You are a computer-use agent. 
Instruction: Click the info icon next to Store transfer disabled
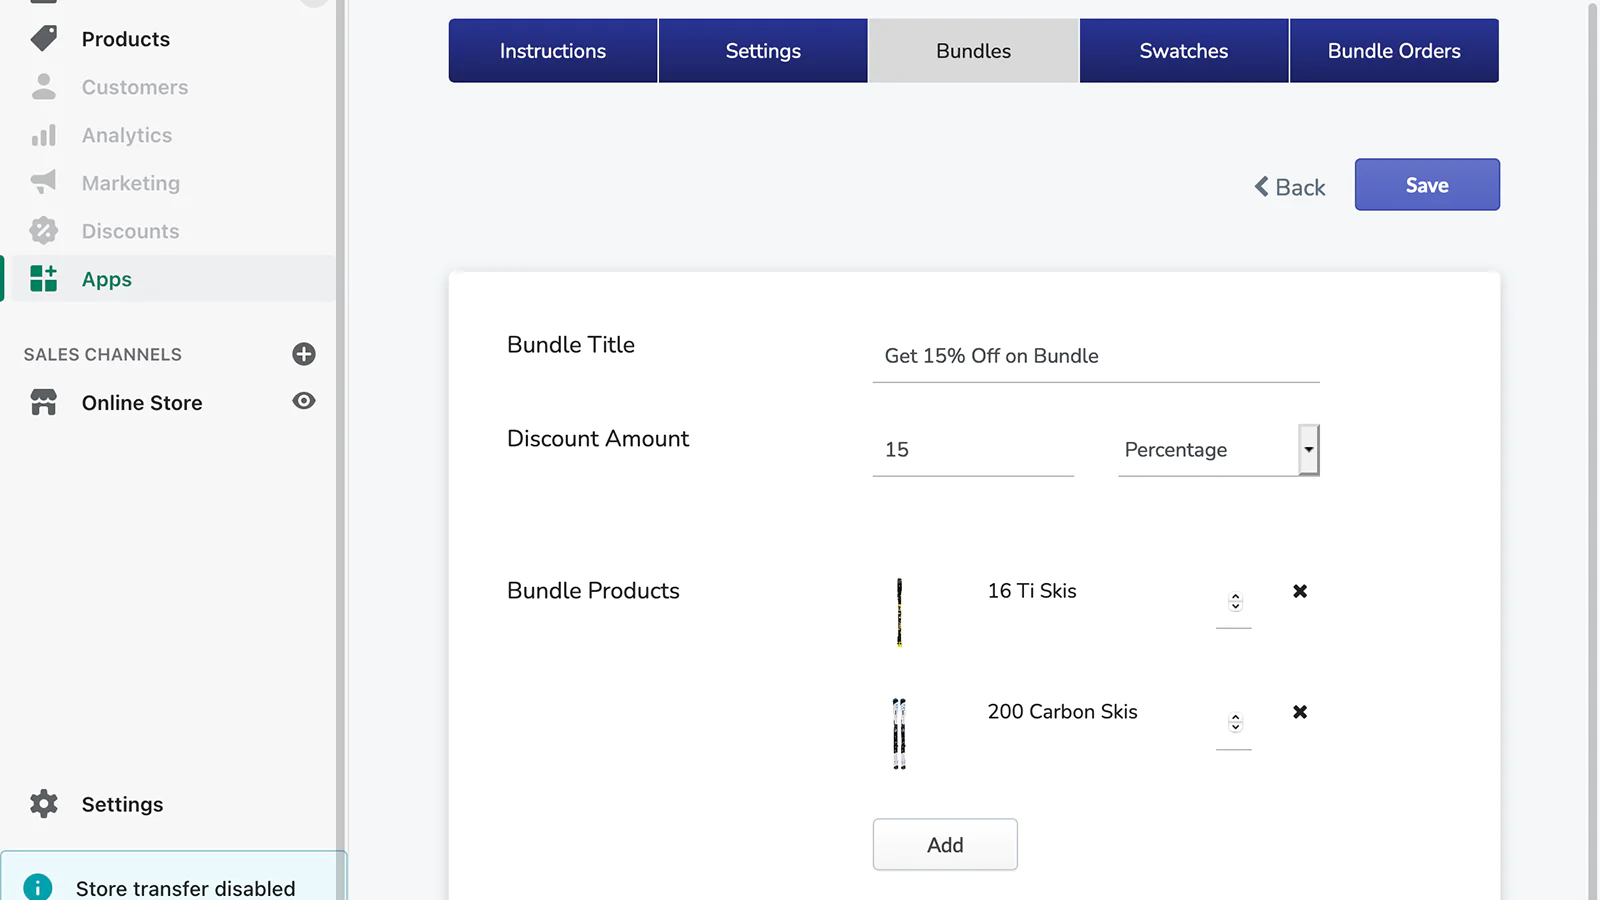39,886
